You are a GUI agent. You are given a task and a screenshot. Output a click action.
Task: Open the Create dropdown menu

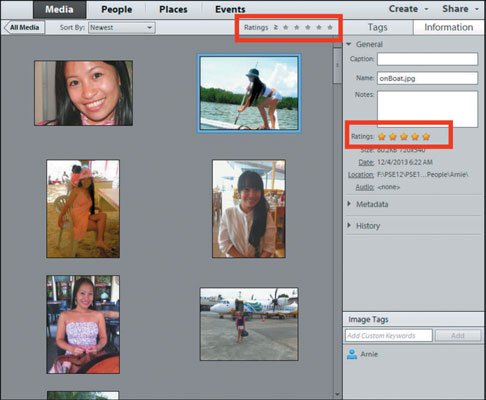408,9
